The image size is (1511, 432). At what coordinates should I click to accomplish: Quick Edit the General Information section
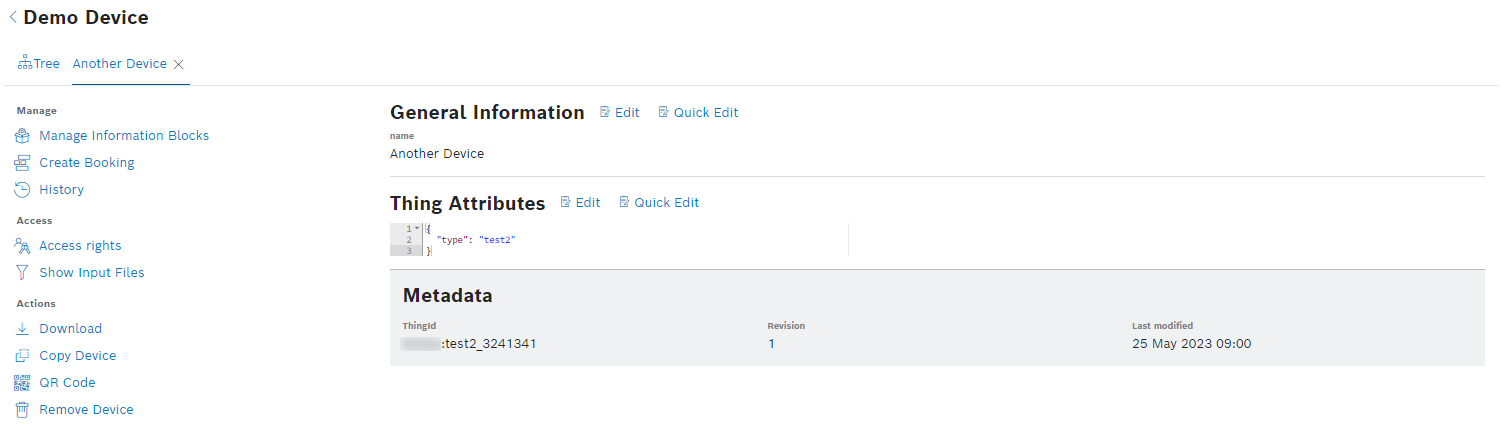click(x=698, y=113)
